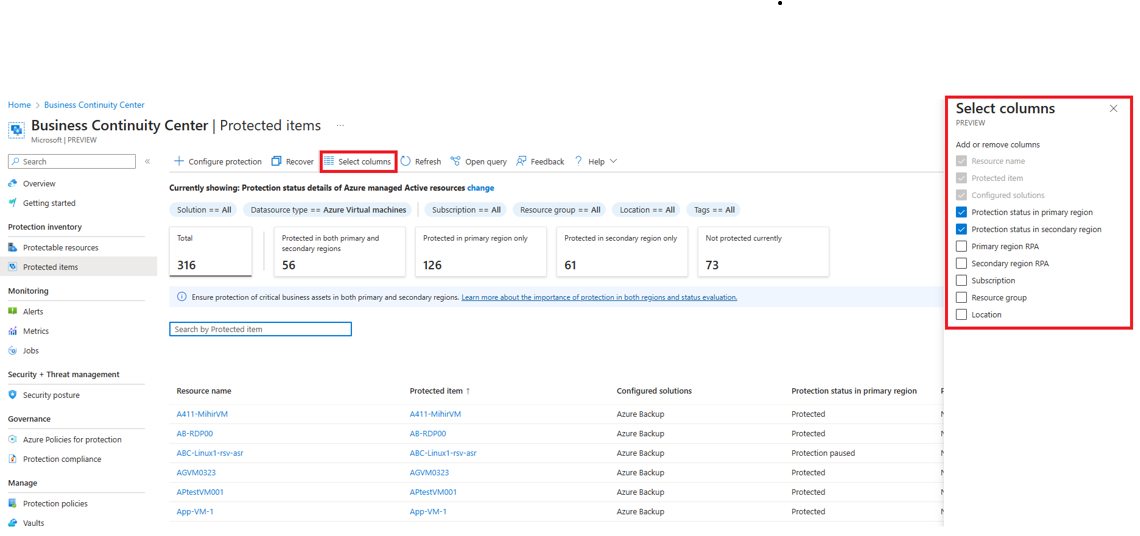Click the Protectable resources icon
Screen dimensions: 1140x536
click(13, 247)
